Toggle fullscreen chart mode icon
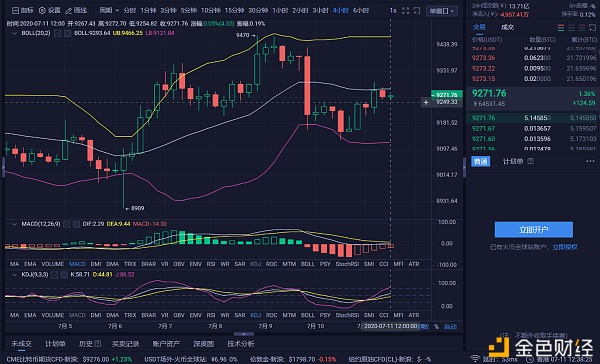This screenshot has width=600, height=364. click(405, 11)
